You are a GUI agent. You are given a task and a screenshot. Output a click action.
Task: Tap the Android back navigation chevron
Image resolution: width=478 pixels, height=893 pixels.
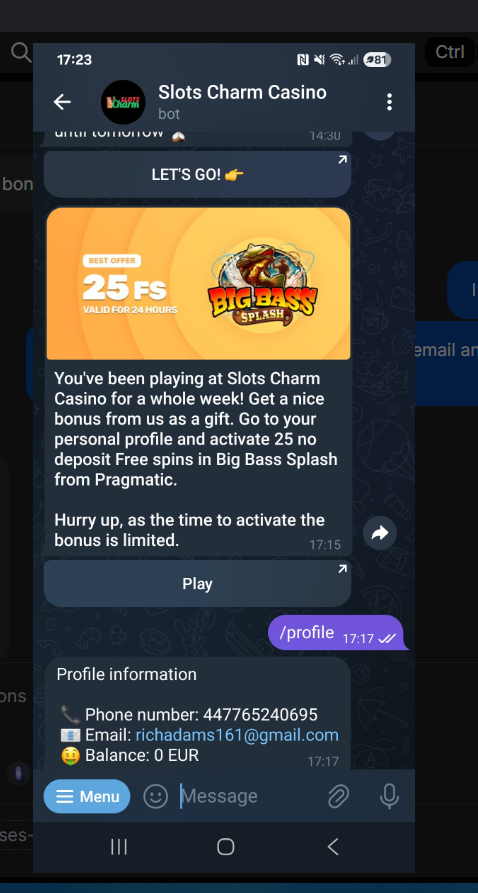(x=333, y=847)
